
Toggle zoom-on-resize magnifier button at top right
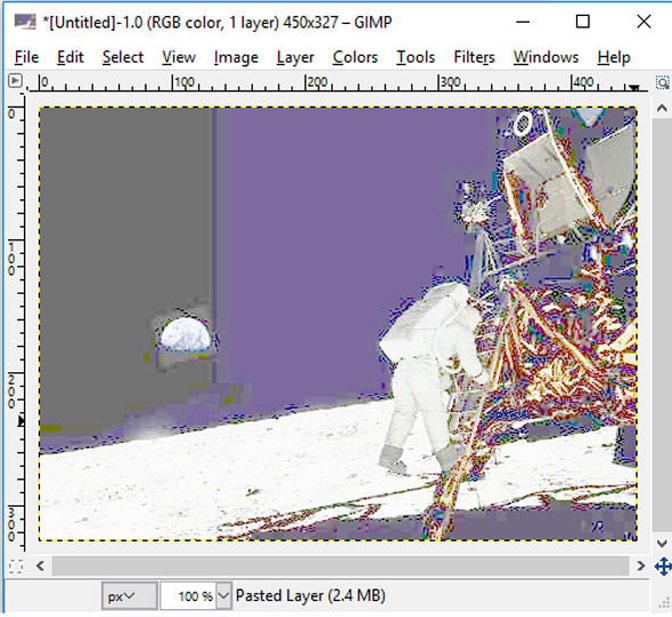tap(663, 82)
